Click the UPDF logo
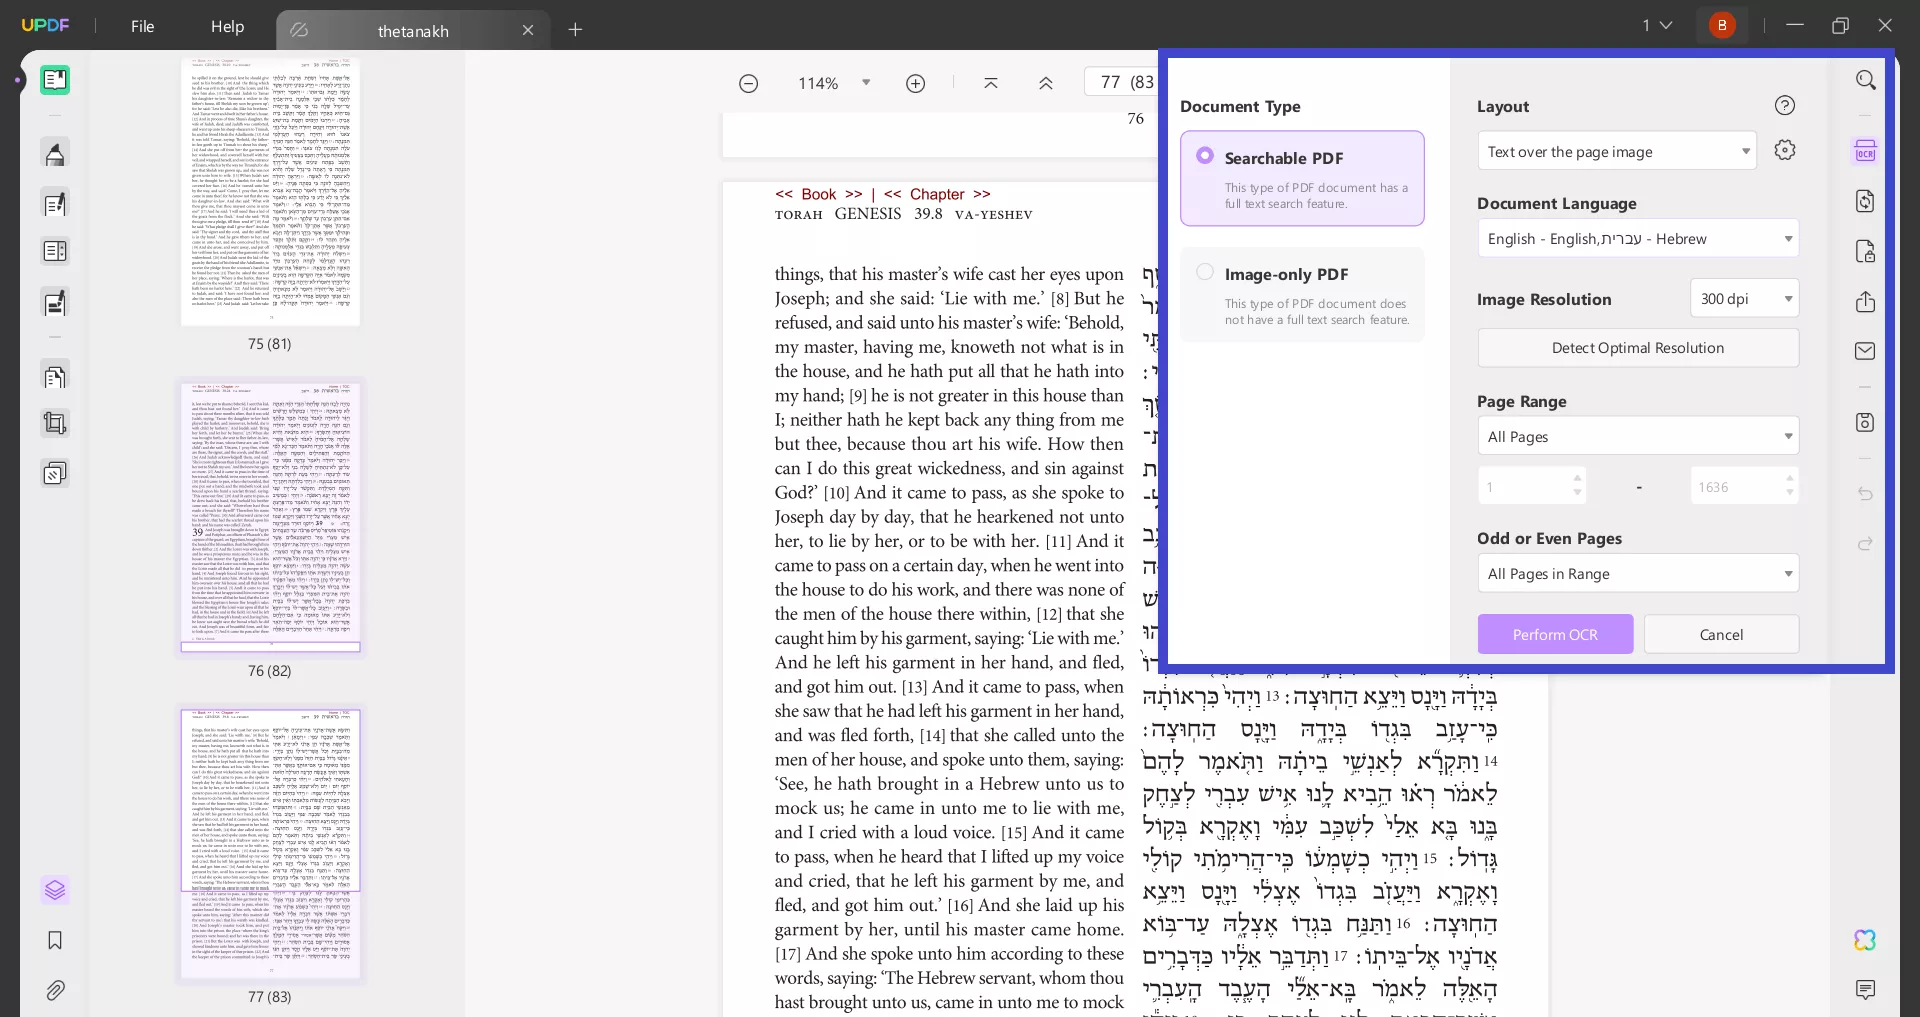Image resolution: width=1920 pixels, height=1017 pixels. (x=45, y=26)
